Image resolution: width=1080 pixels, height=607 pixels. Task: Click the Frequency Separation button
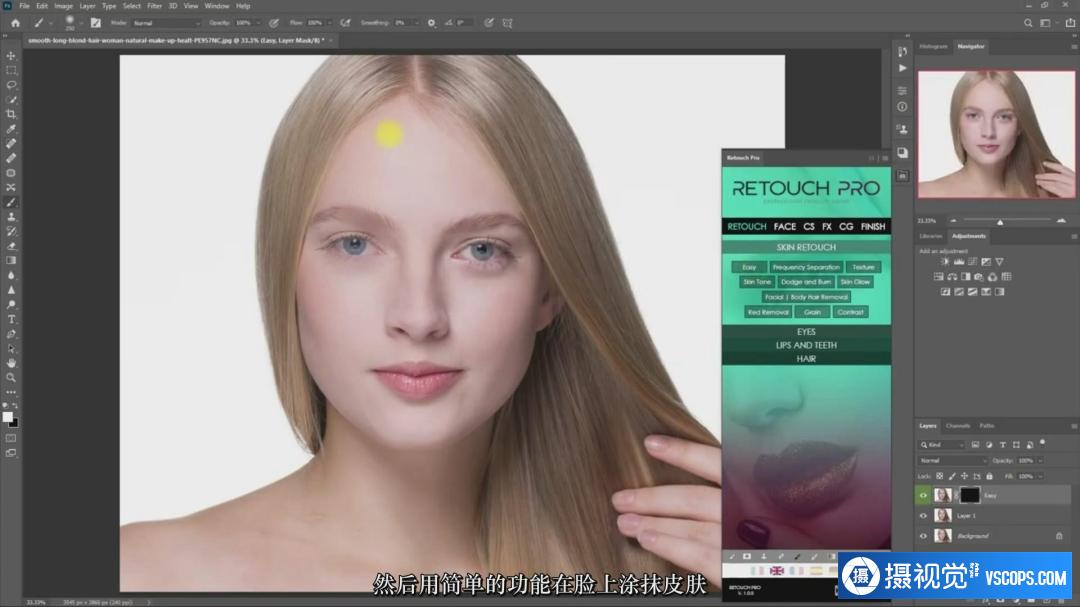pyautogui.click(x=806, y=267)
